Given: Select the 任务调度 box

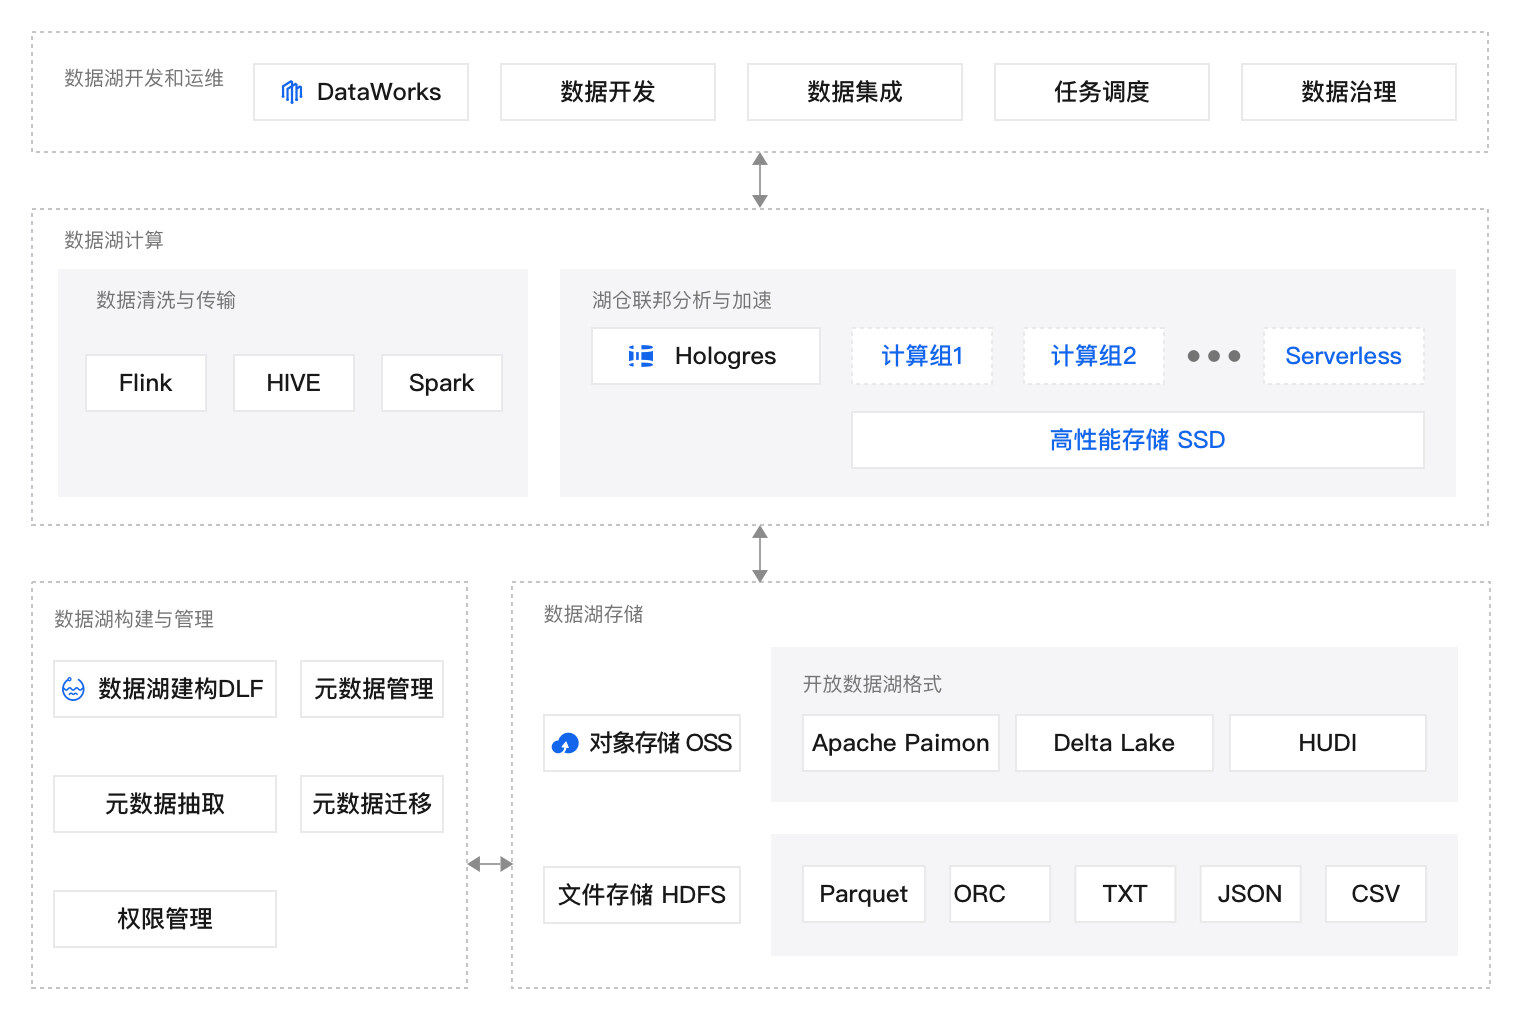Looking at the screenshot, I should [x=1101, y=92].
